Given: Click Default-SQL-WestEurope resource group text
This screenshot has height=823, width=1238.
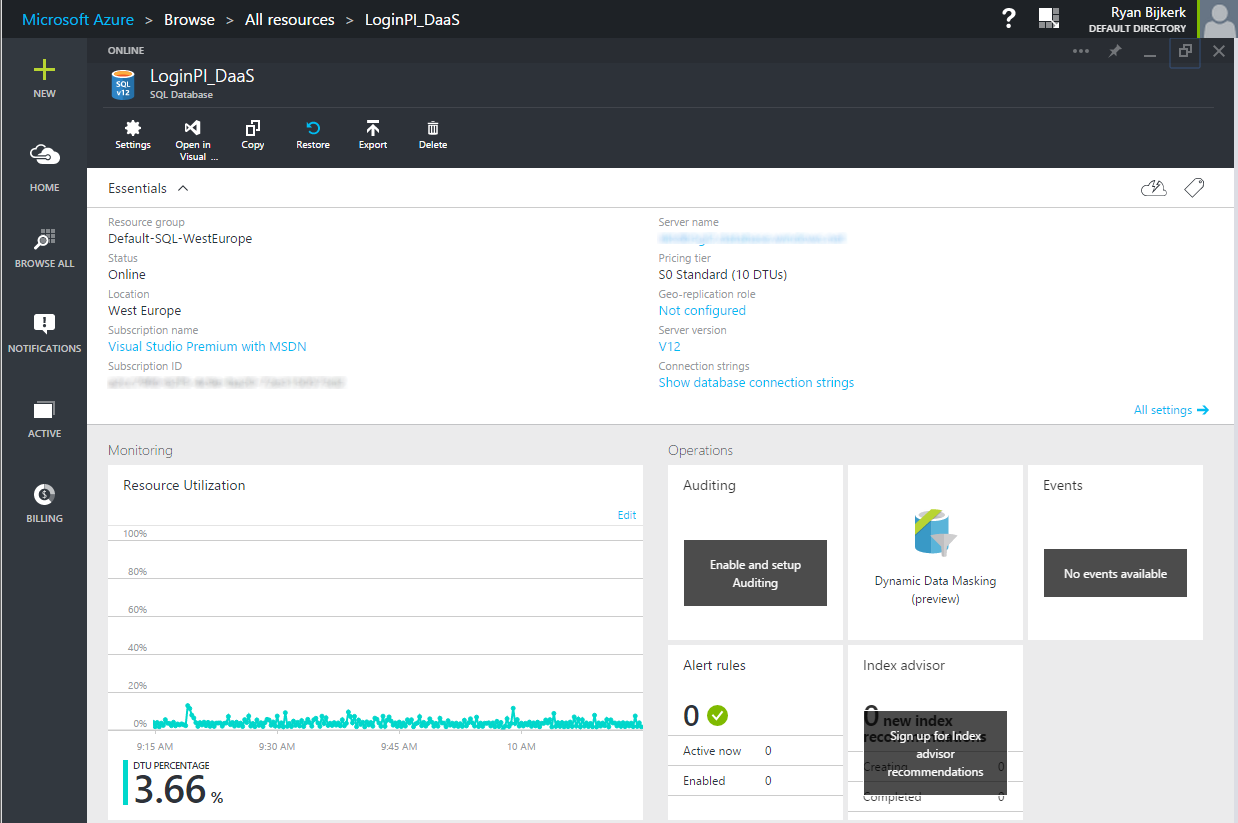Looking at the screenshot, I should click(x=180, y=239).
